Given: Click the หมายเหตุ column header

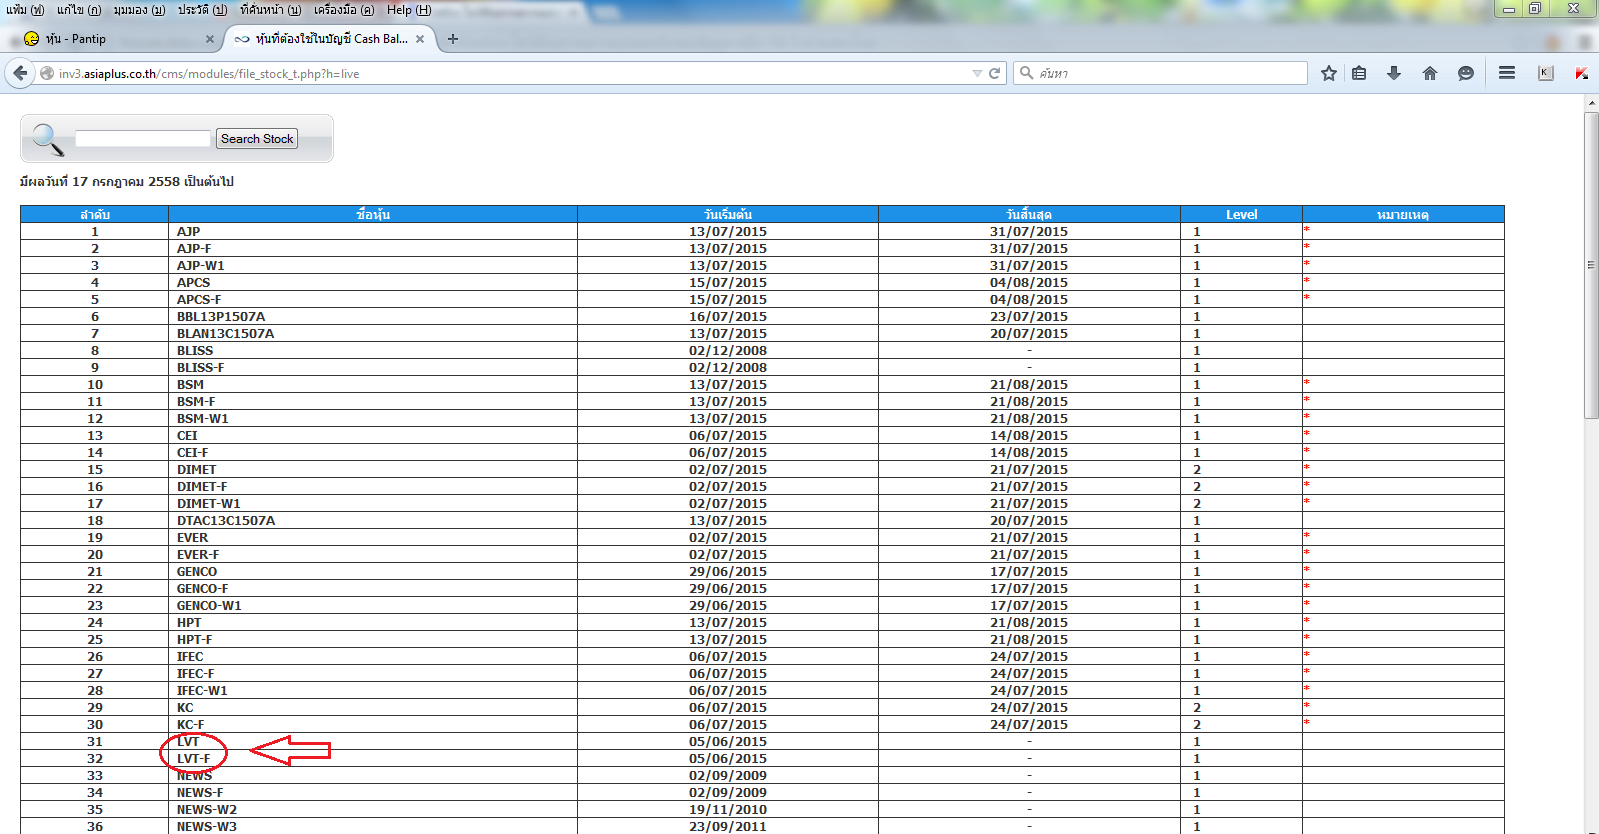Looking at the screenshot, I should (1403, 214).
